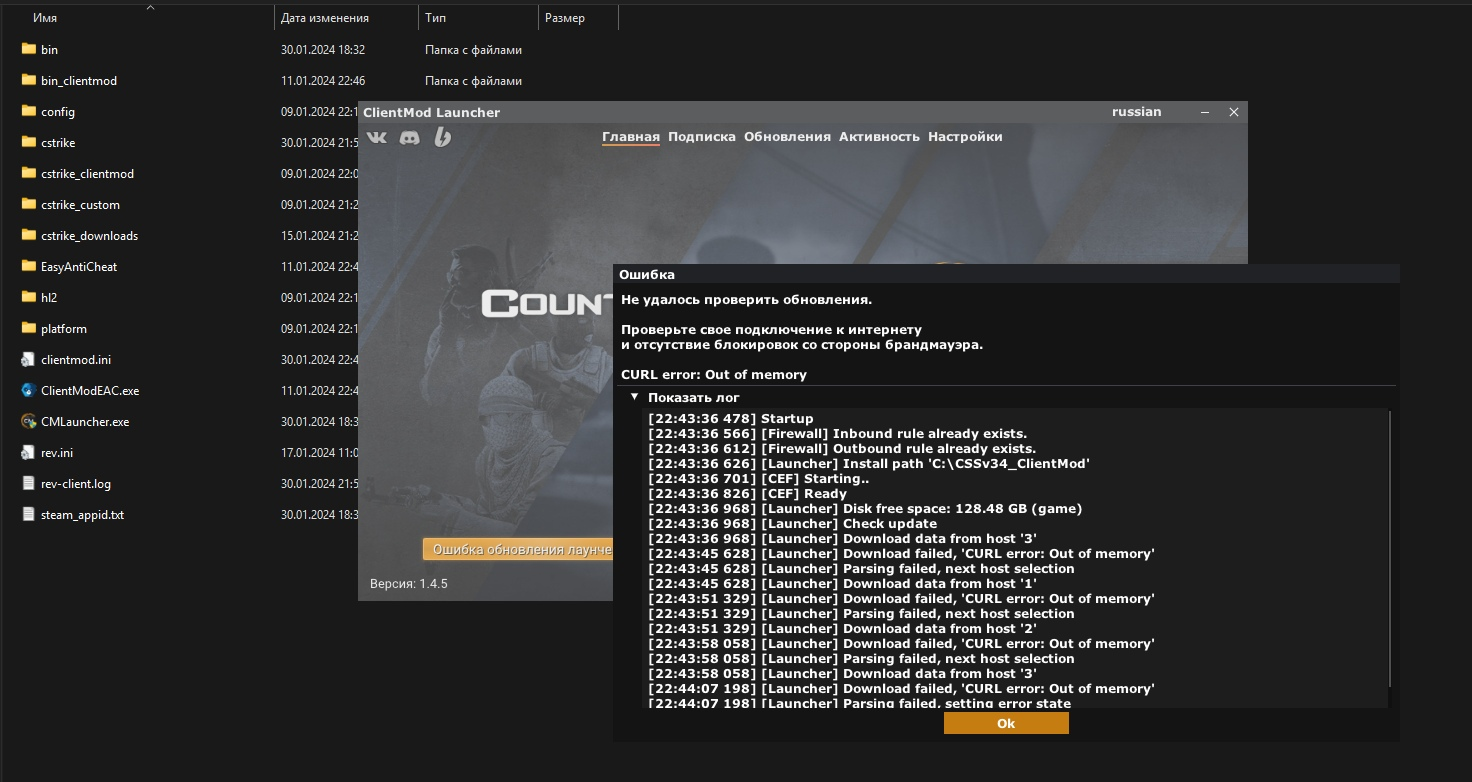Click the steam_appid.txt file name
This screenshot has width=1472, height=782.
coord(82,515)
